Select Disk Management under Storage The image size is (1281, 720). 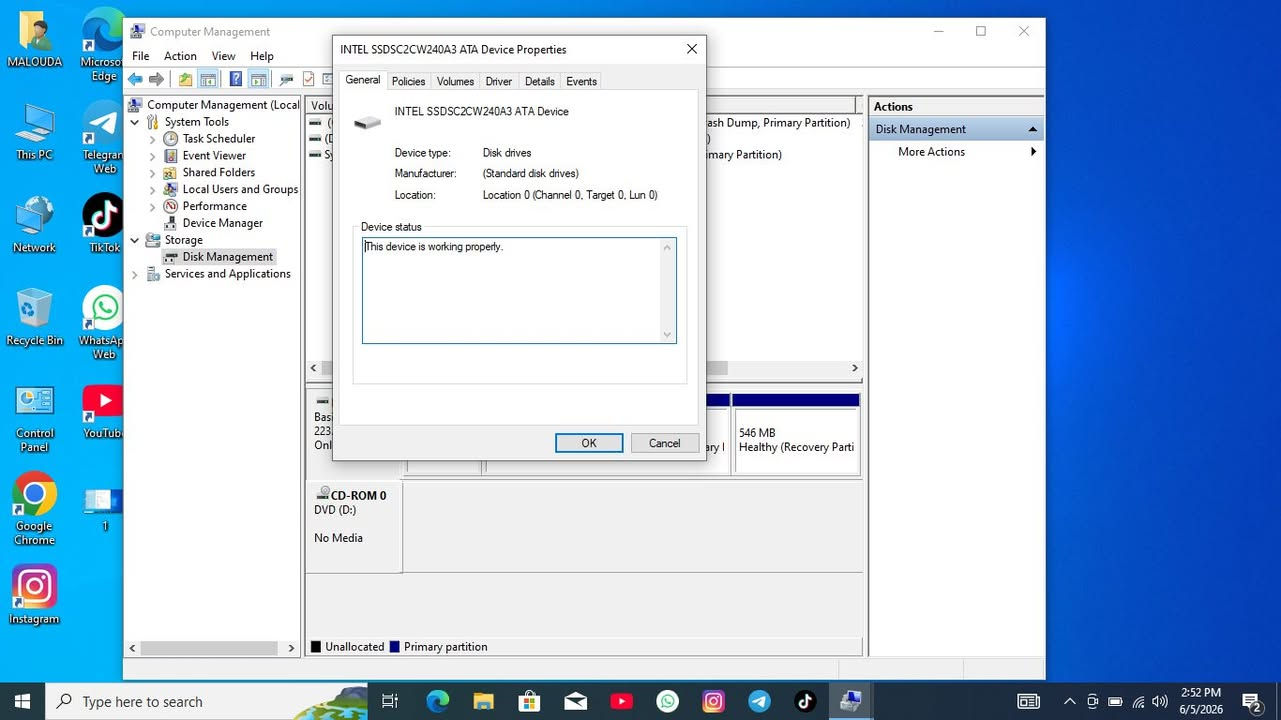pyautogui.click(x=227, y=257)
